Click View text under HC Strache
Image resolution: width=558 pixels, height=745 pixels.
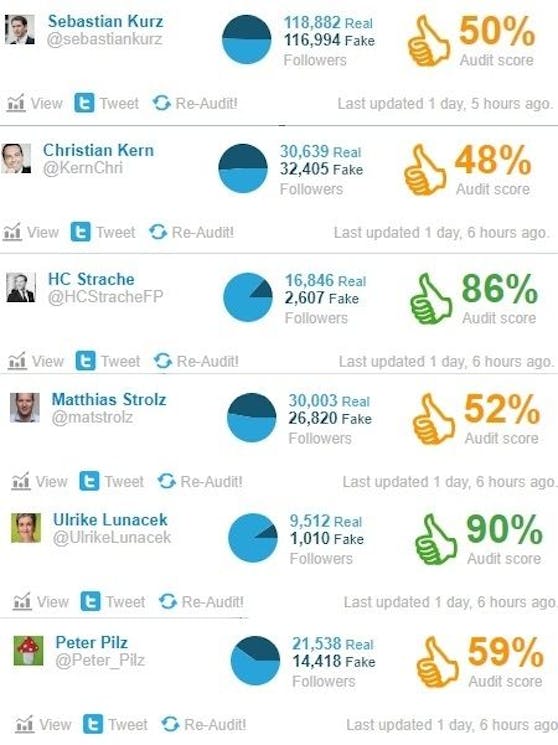(48, 361)
